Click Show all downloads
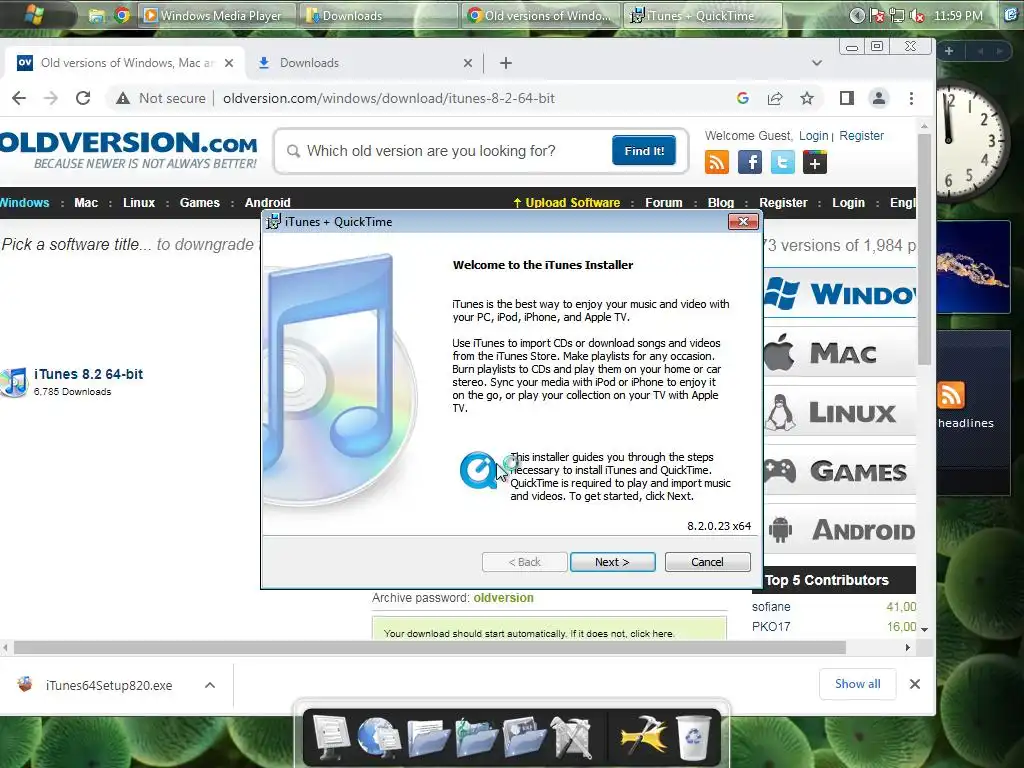The width and height of the screenshot is (1024, 768). [x=857, y=684]
